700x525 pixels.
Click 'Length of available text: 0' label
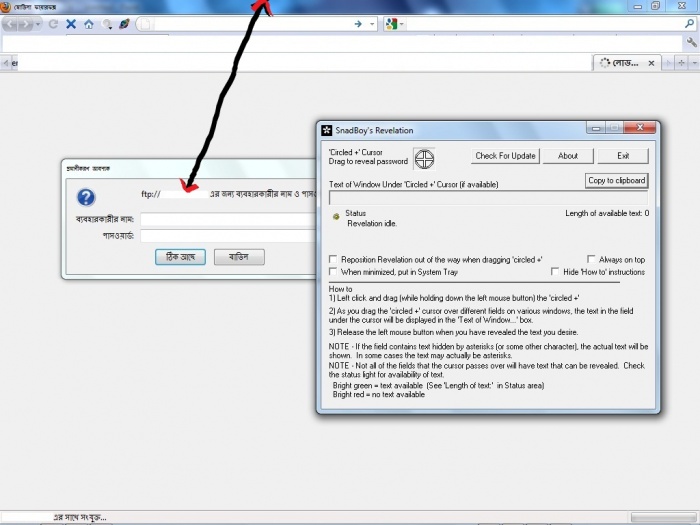607,213
